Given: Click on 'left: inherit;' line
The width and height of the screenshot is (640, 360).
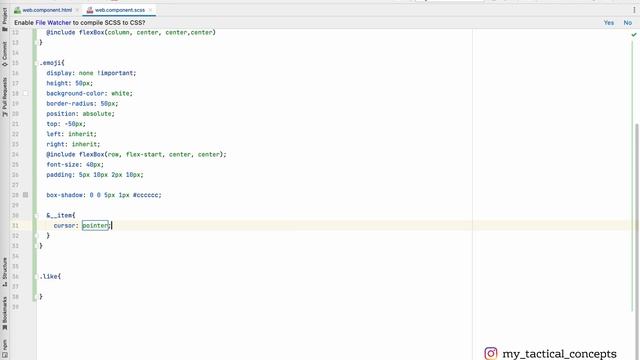Looking at the screenshot, I should pyautogui.click(x=71, y=134).
